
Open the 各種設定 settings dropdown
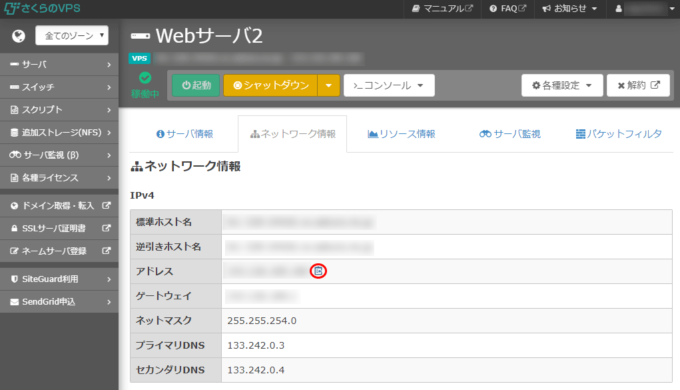562,85
